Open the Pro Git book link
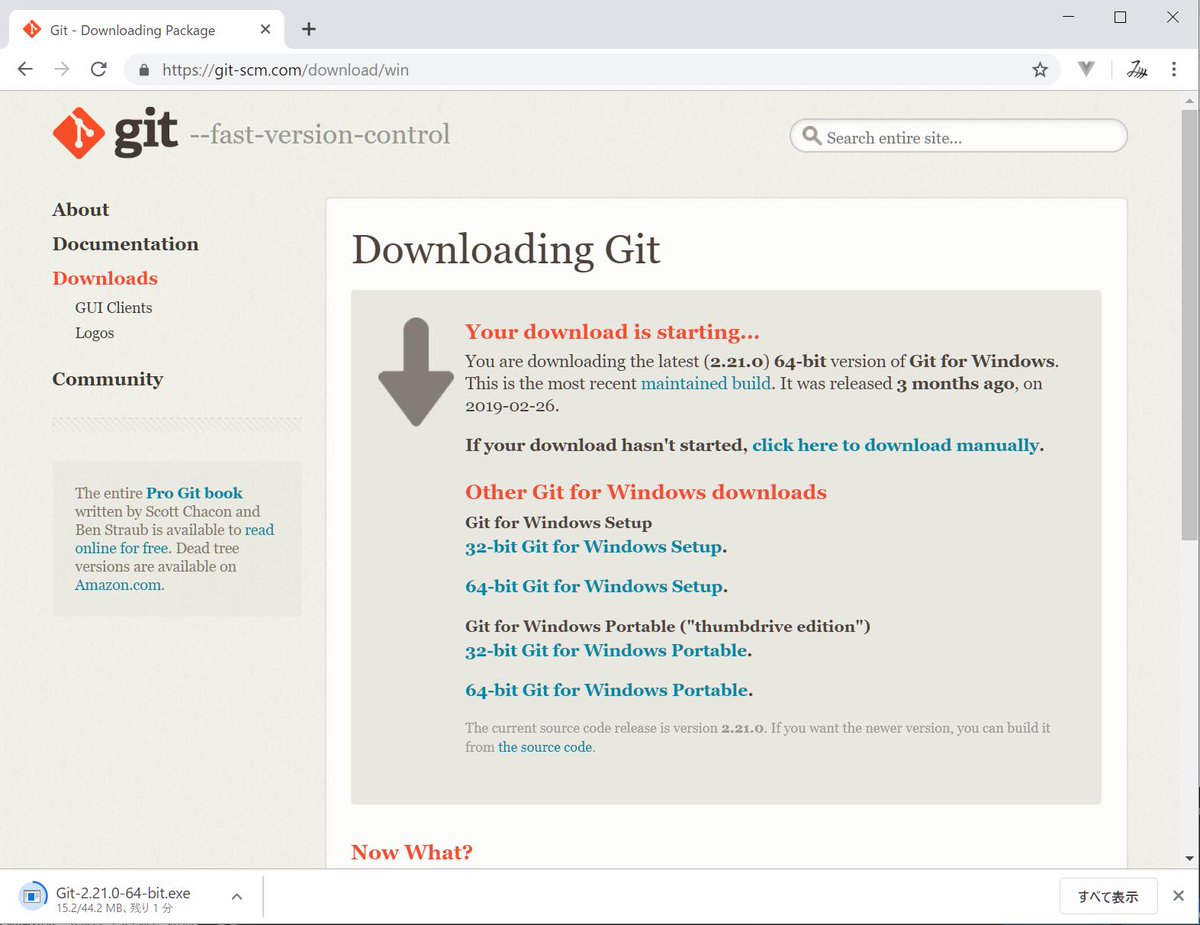This screenshot has height=925, width=1200. pos(194,493)
